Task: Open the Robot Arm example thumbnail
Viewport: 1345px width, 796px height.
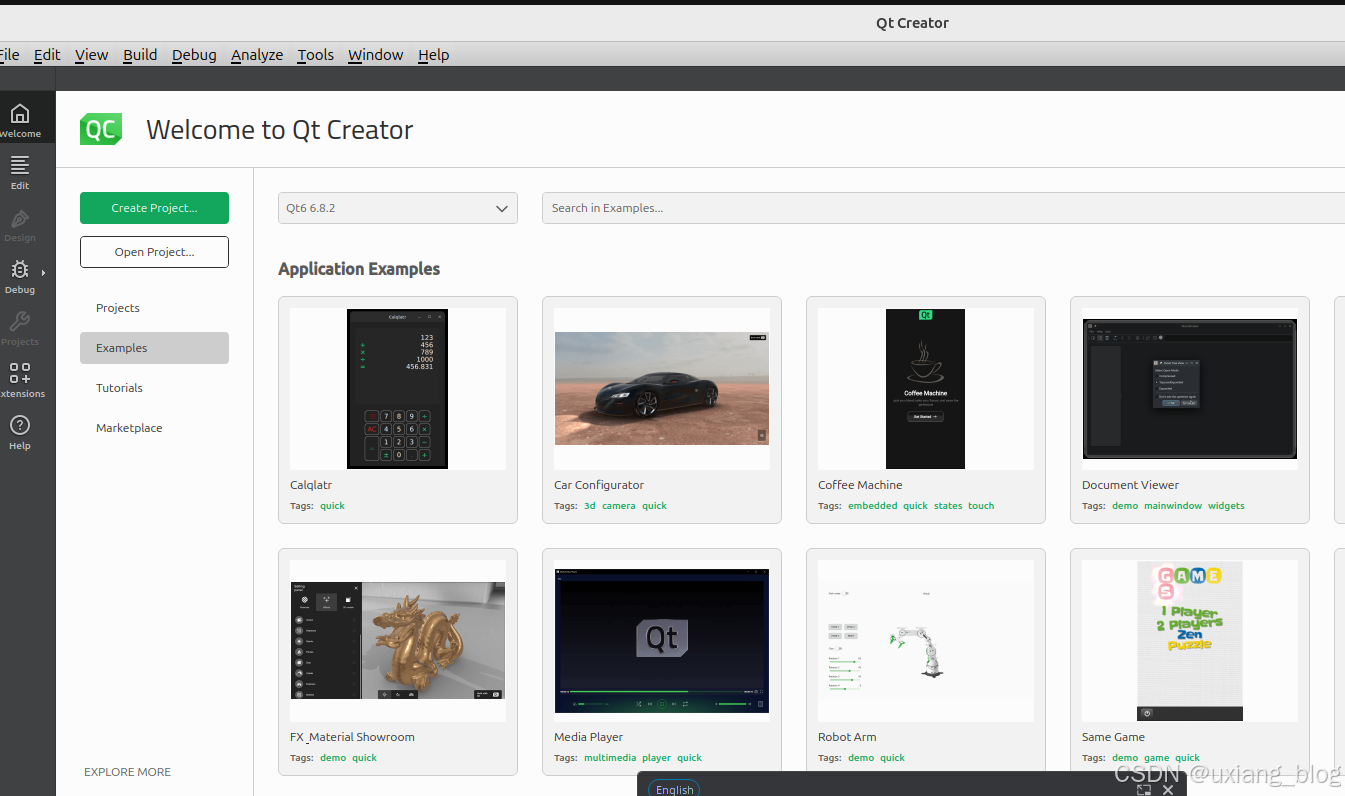Action: click(926, 640)
